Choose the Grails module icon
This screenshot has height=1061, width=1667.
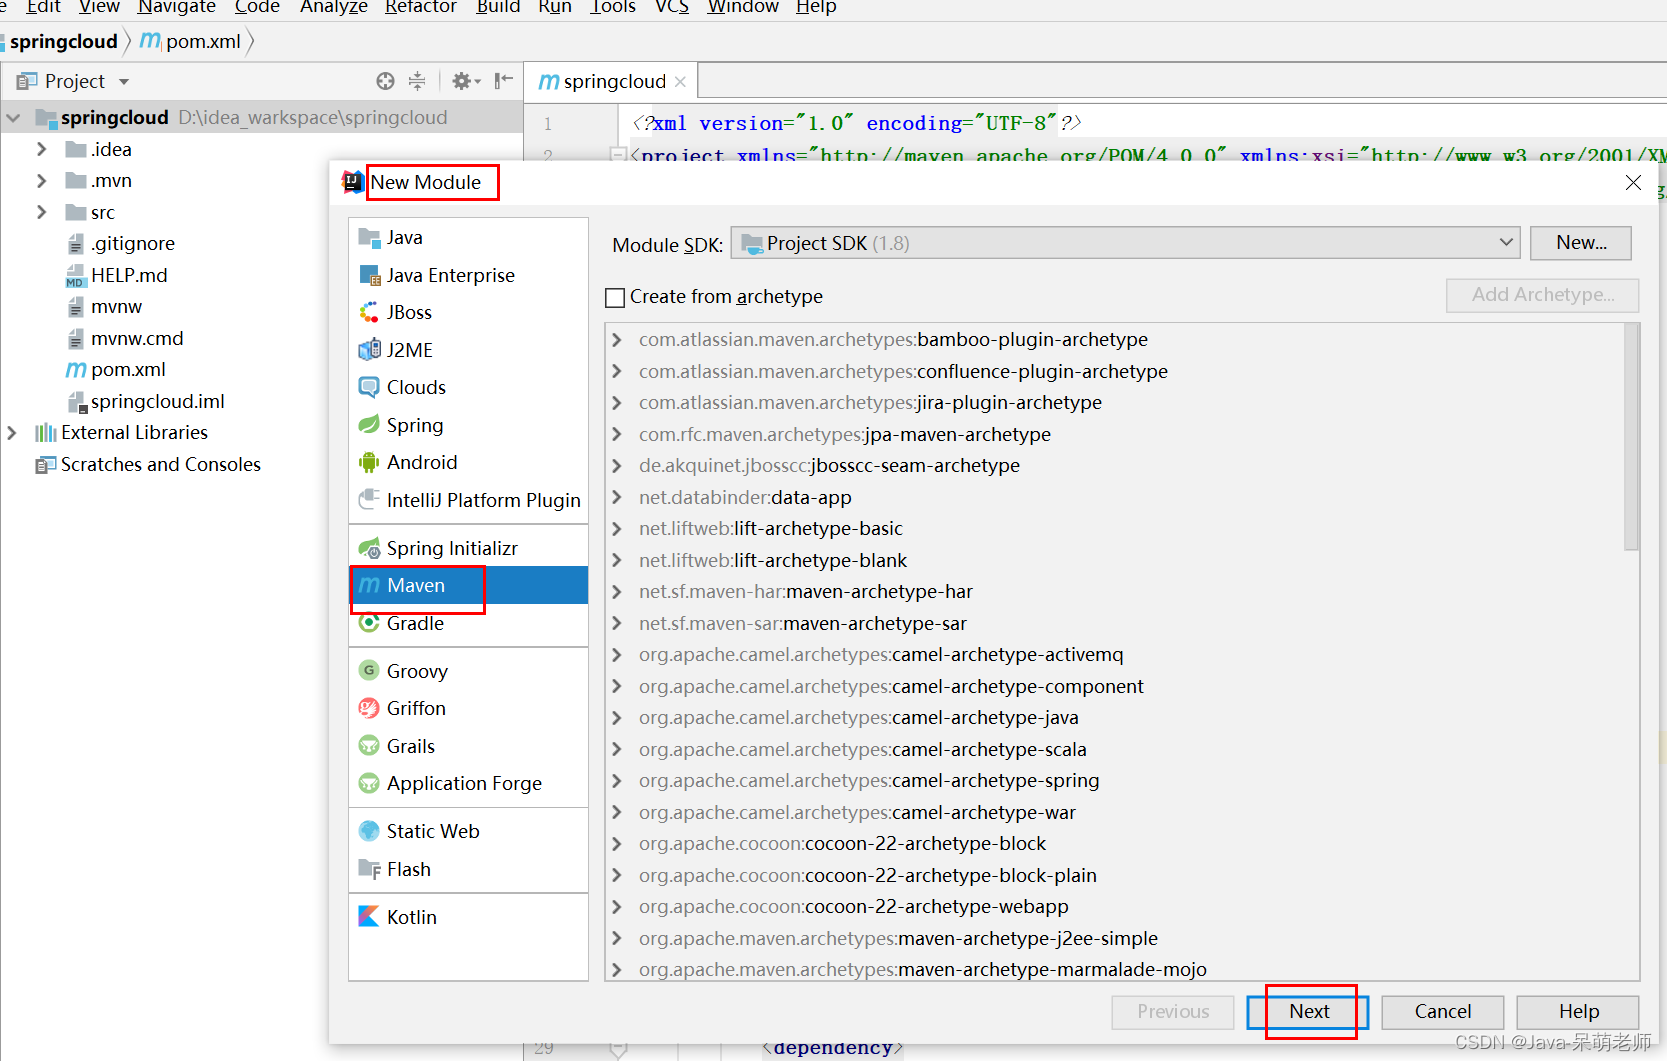pos(369,746)
